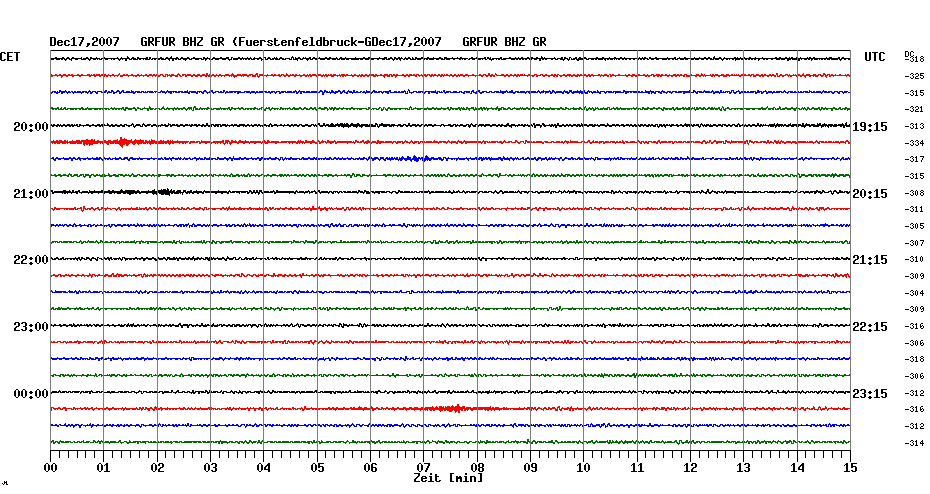Click the red seismic burst near minute 01
This screenshot has width=930, height=494.
point(122,142)
